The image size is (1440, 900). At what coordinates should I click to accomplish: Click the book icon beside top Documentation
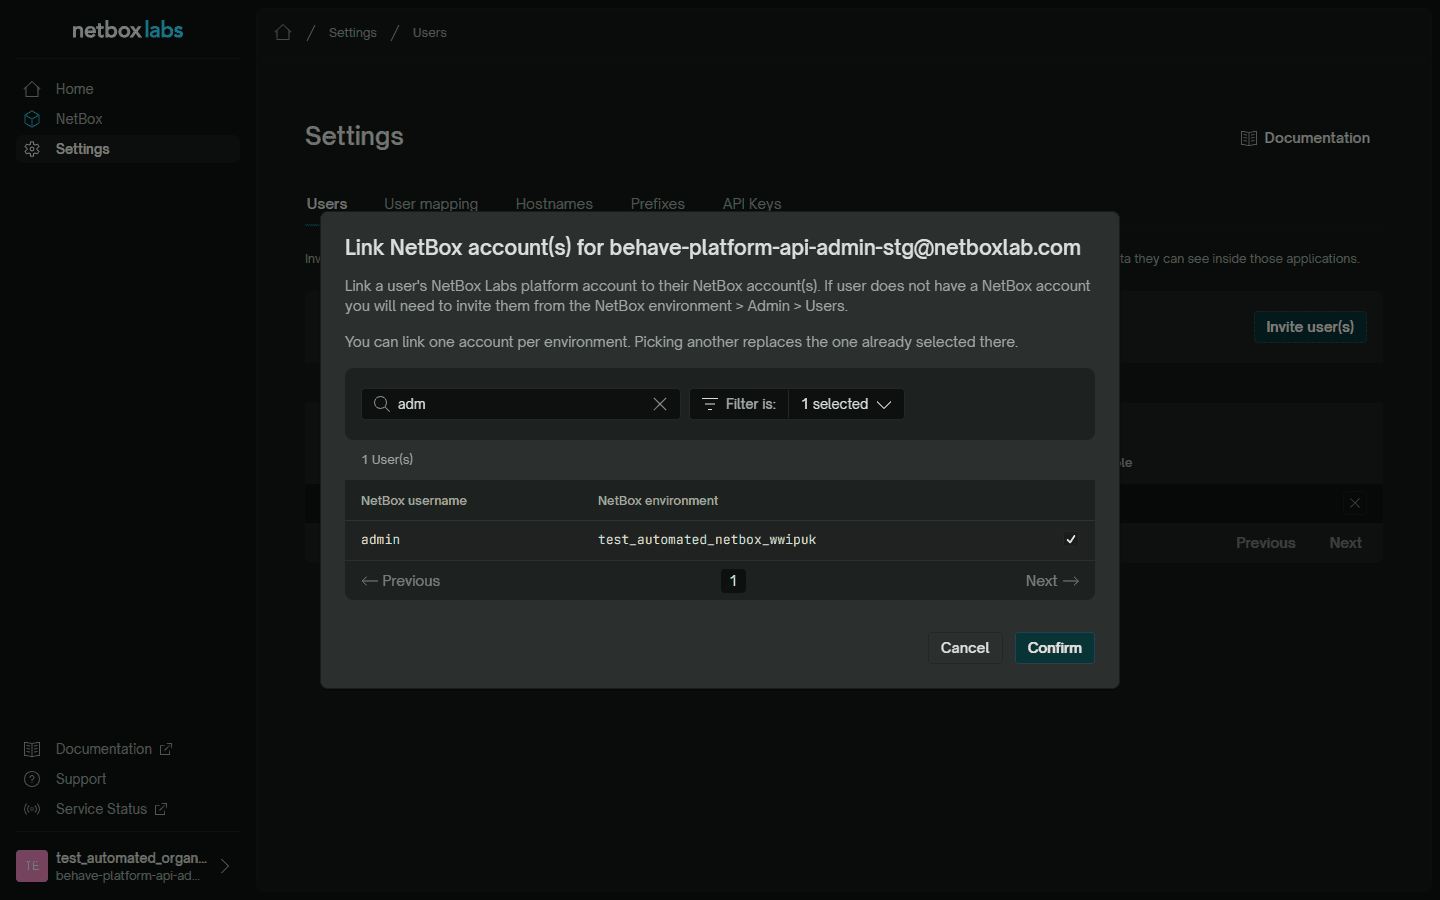point(1248,138)
